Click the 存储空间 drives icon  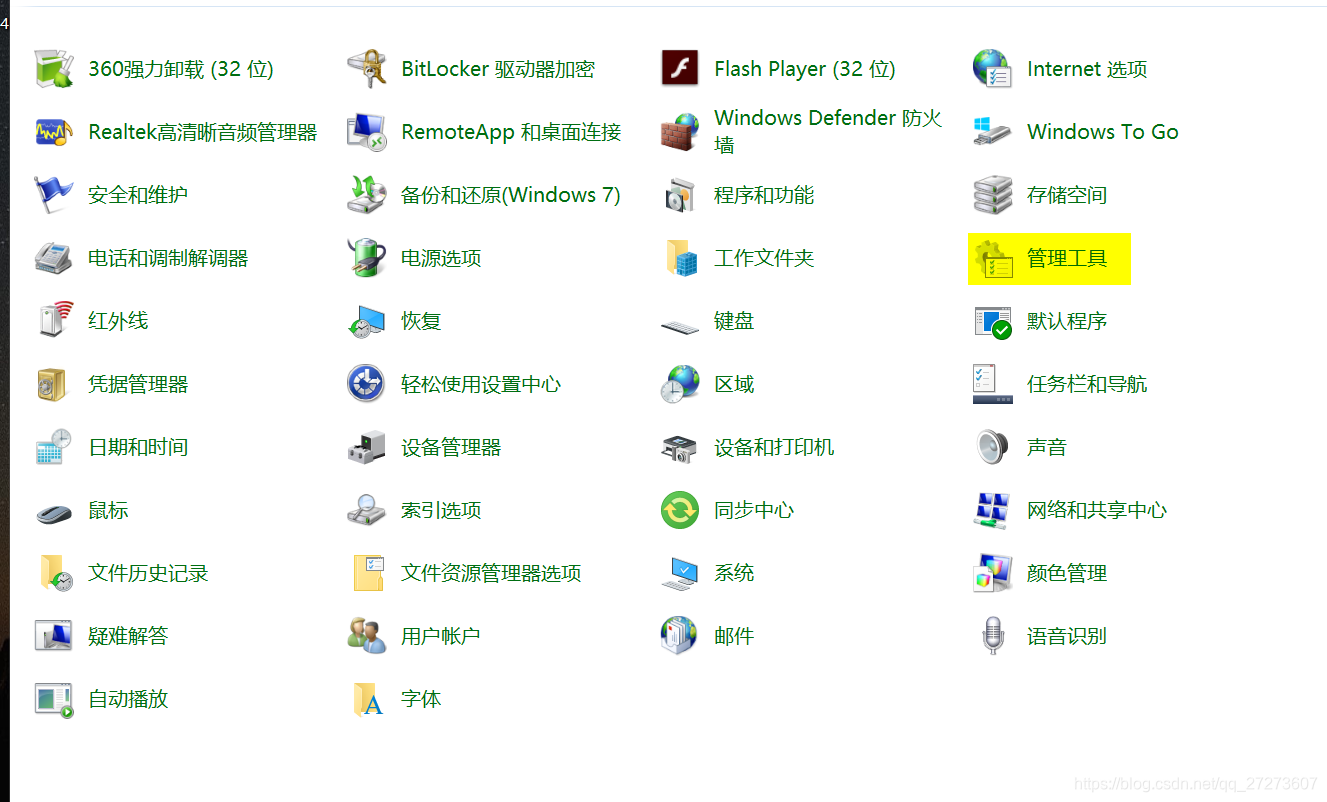click(x=993, y=195)
